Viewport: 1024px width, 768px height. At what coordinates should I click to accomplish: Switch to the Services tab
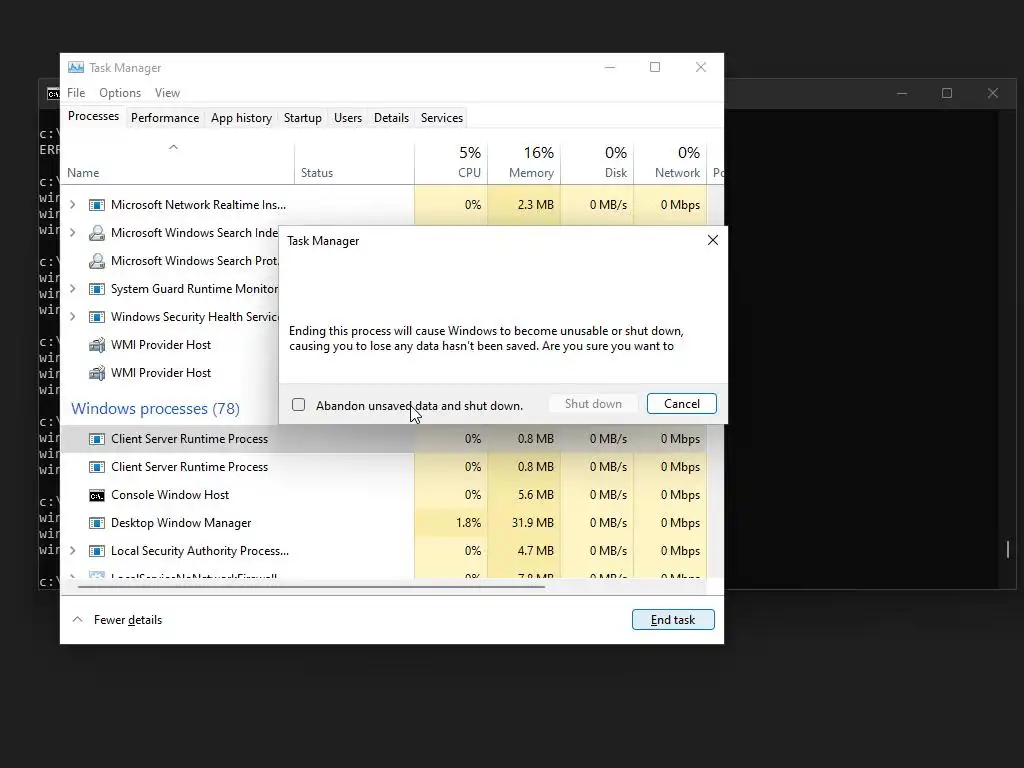441,118
